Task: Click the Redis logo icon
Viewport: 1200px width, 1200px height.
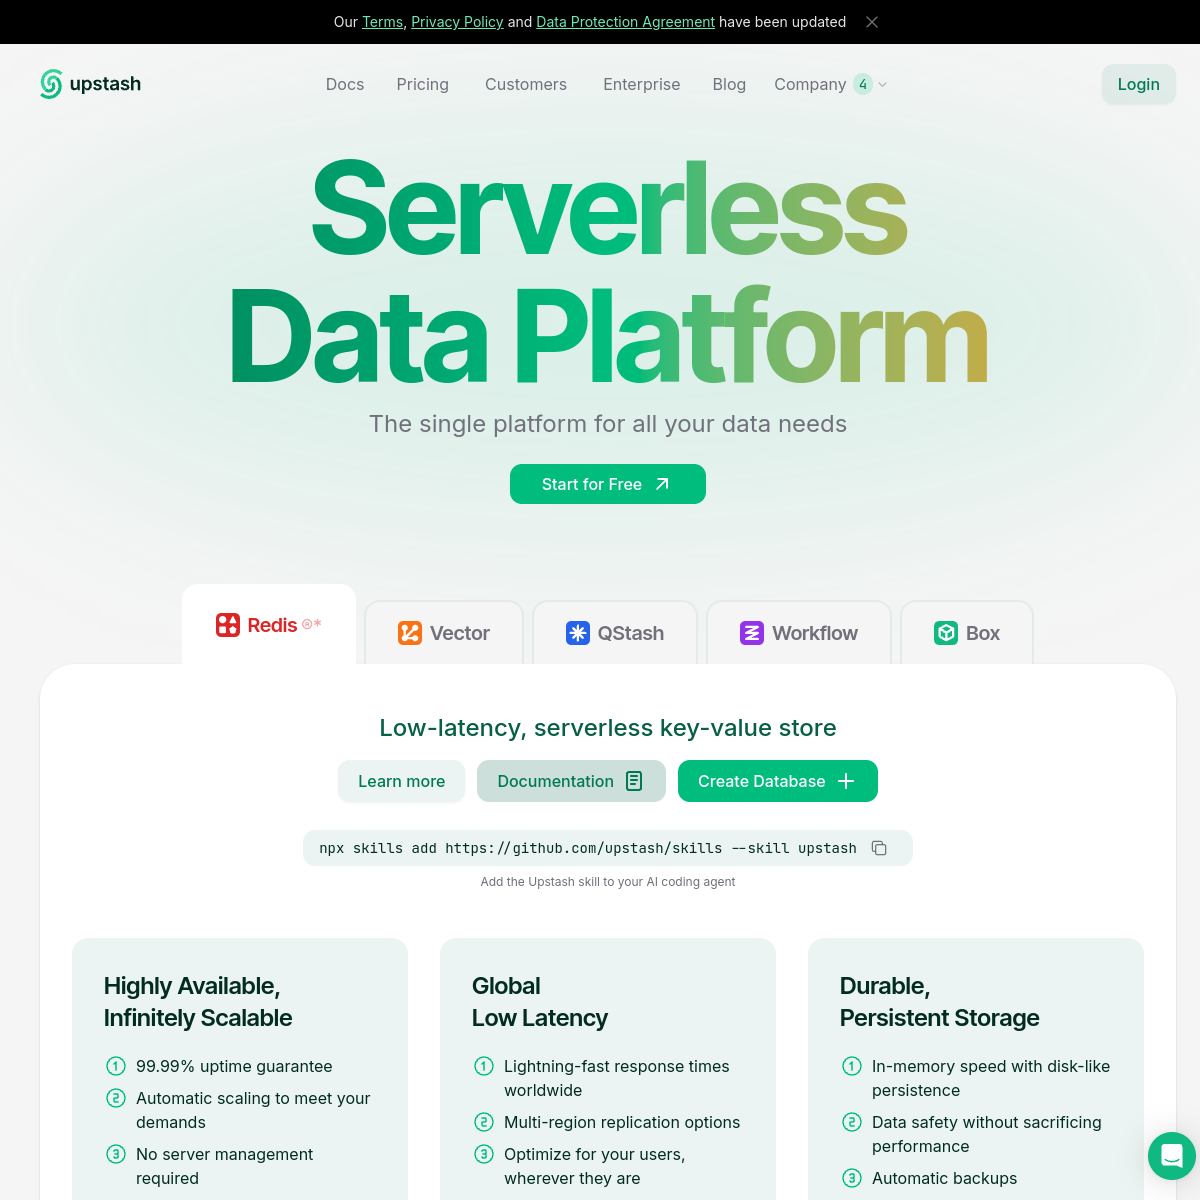Action: point(228,625)
